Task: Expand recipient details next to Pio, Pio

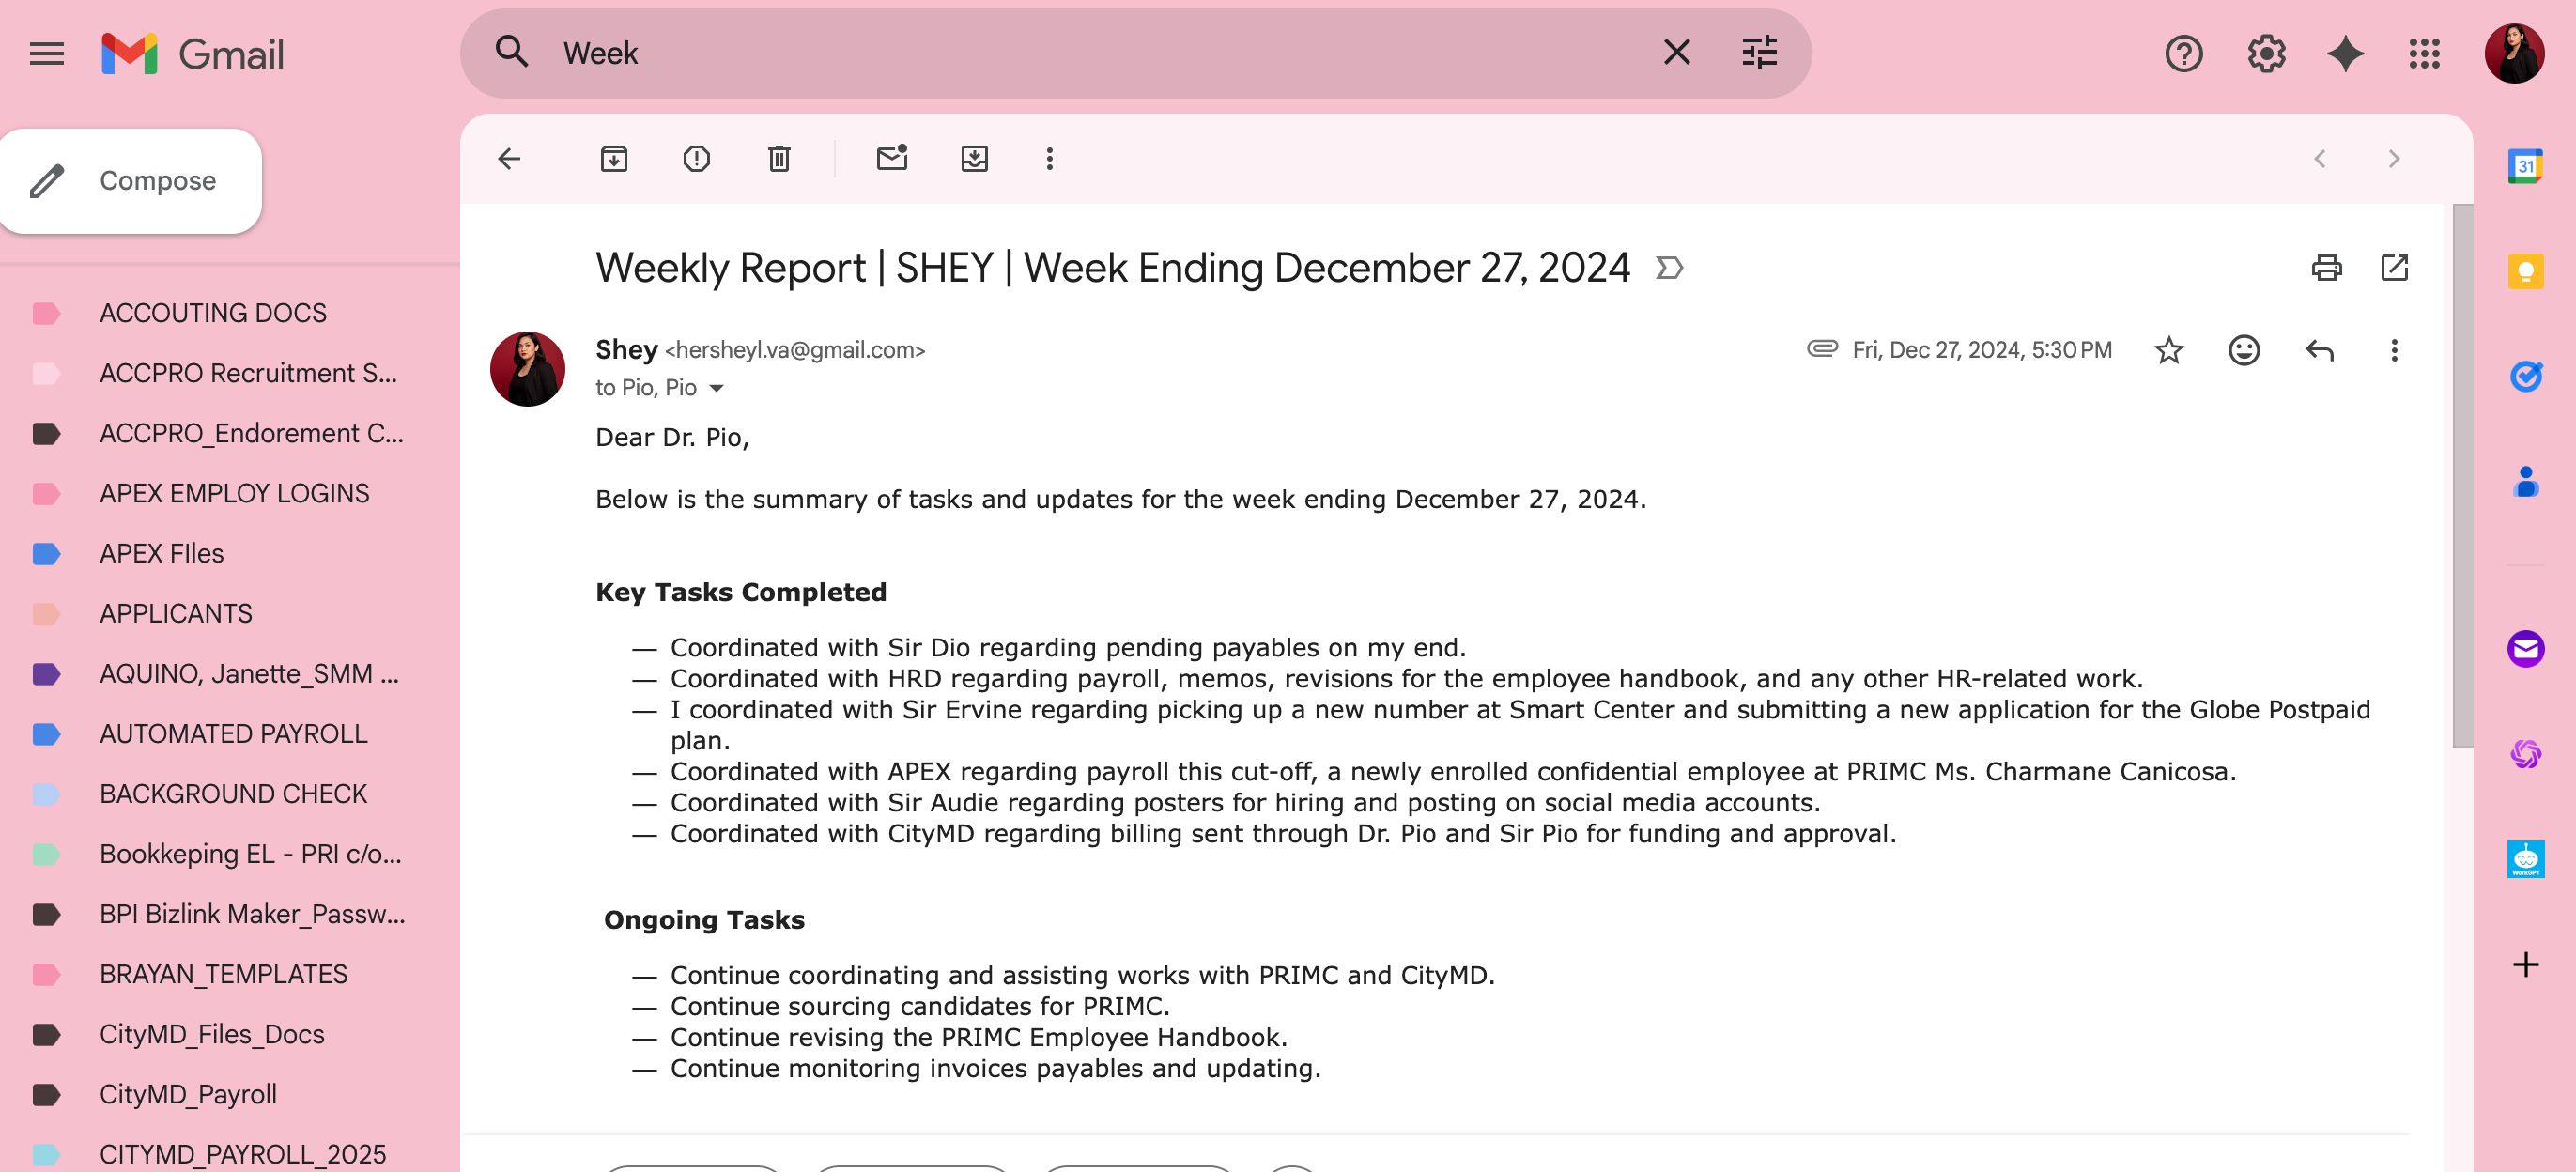Action: click(x=716, y=388)
